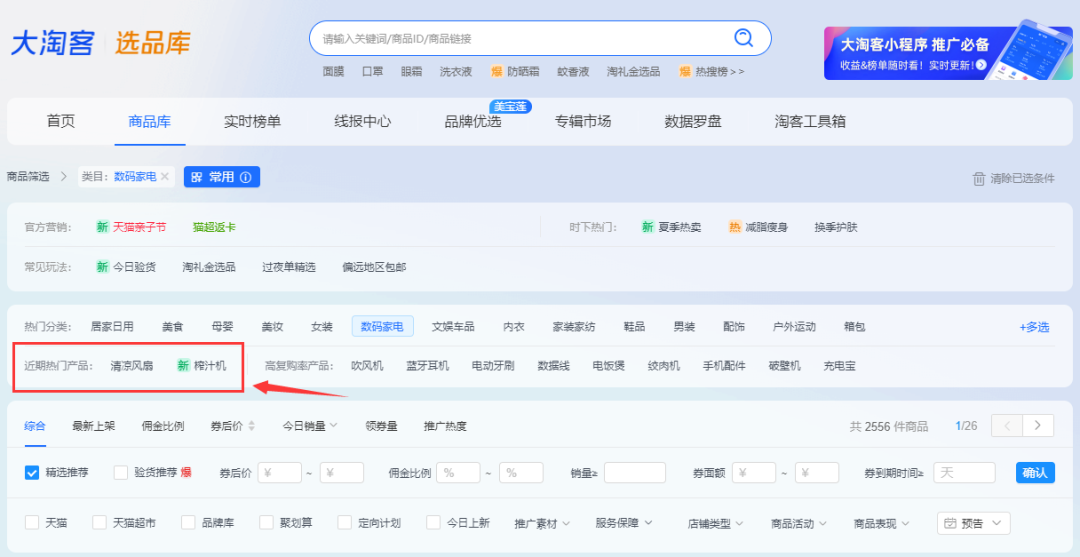Open the 商品表现 dropdown

point(882,523)
